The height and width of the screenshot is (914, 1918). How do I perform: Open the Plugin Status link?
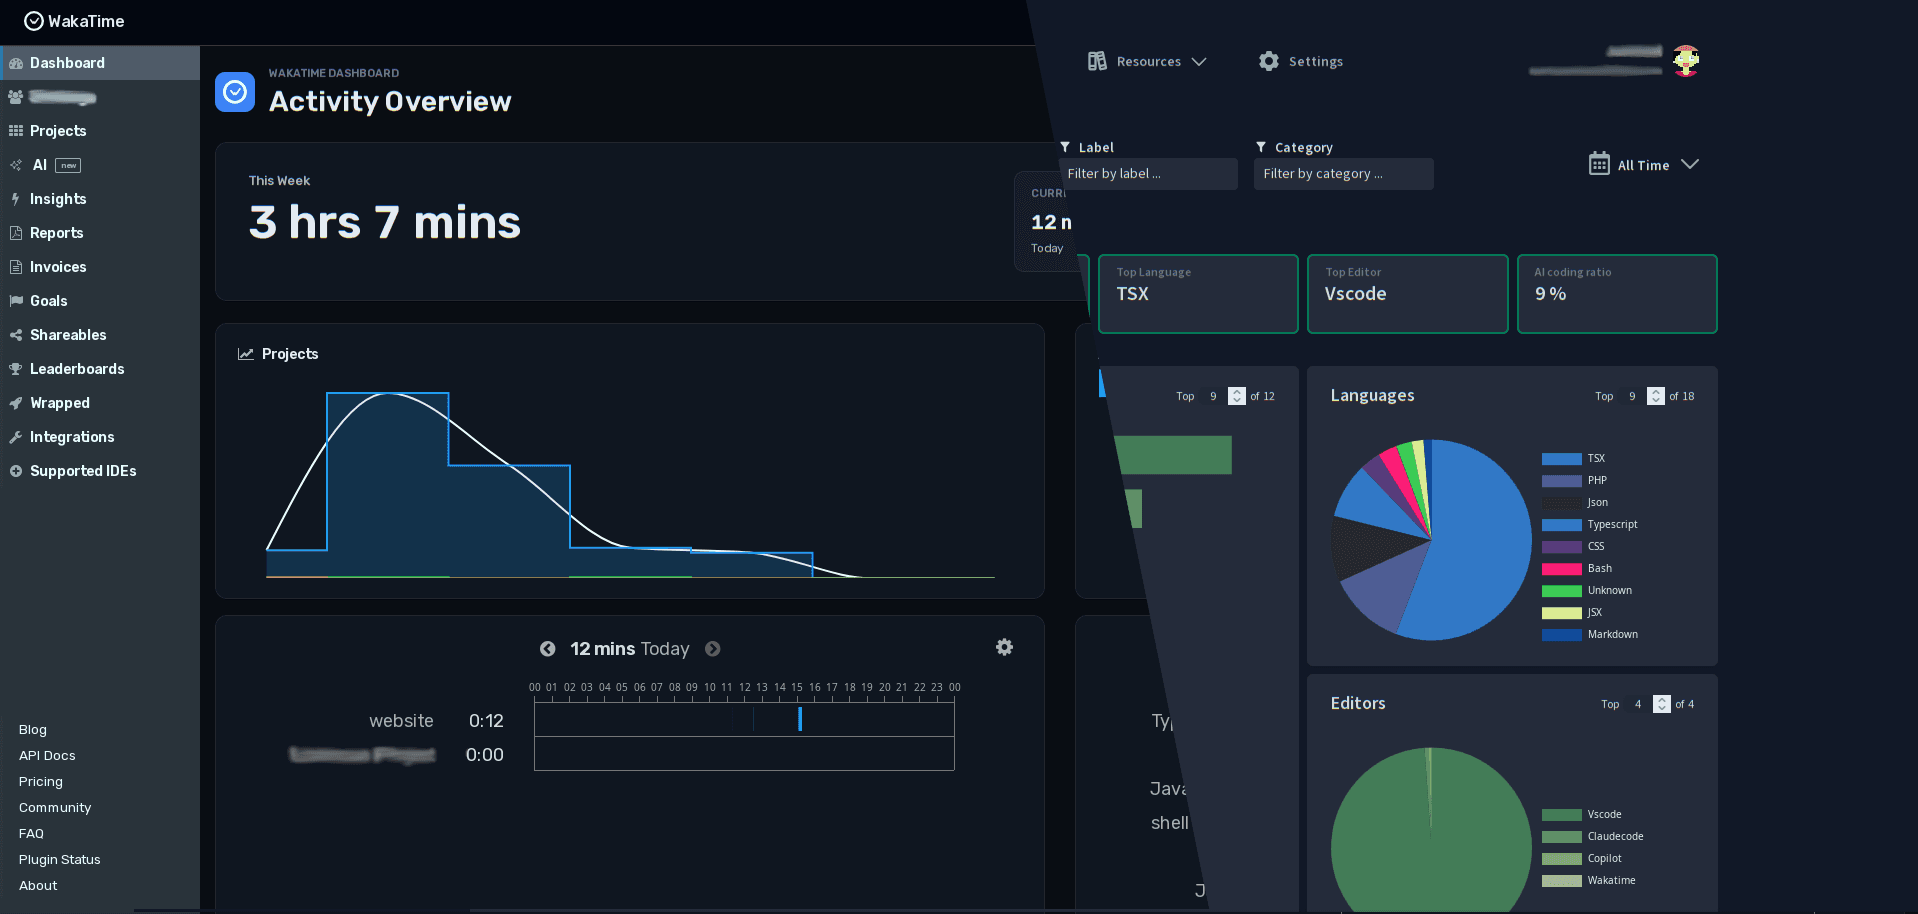click(x=60, y=860)
